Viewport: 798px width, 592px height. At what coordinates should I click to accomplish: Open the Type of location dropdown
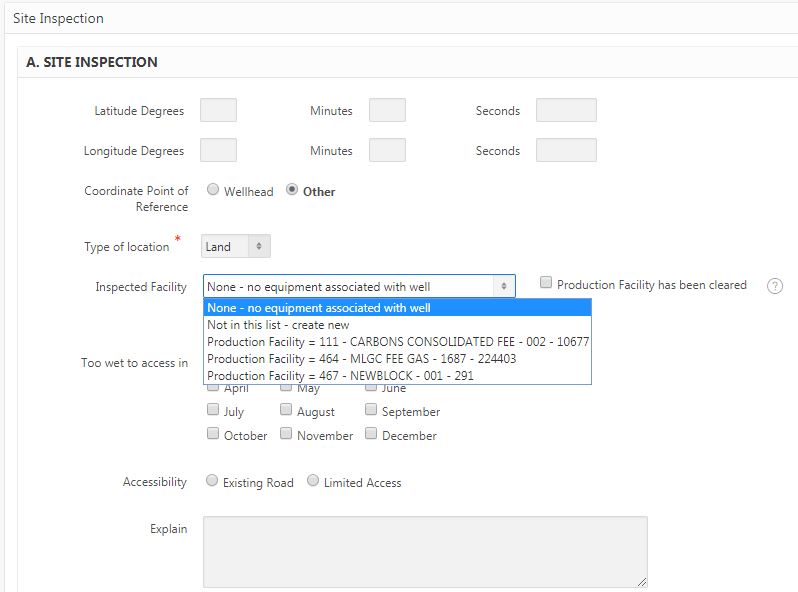point(236,246)
